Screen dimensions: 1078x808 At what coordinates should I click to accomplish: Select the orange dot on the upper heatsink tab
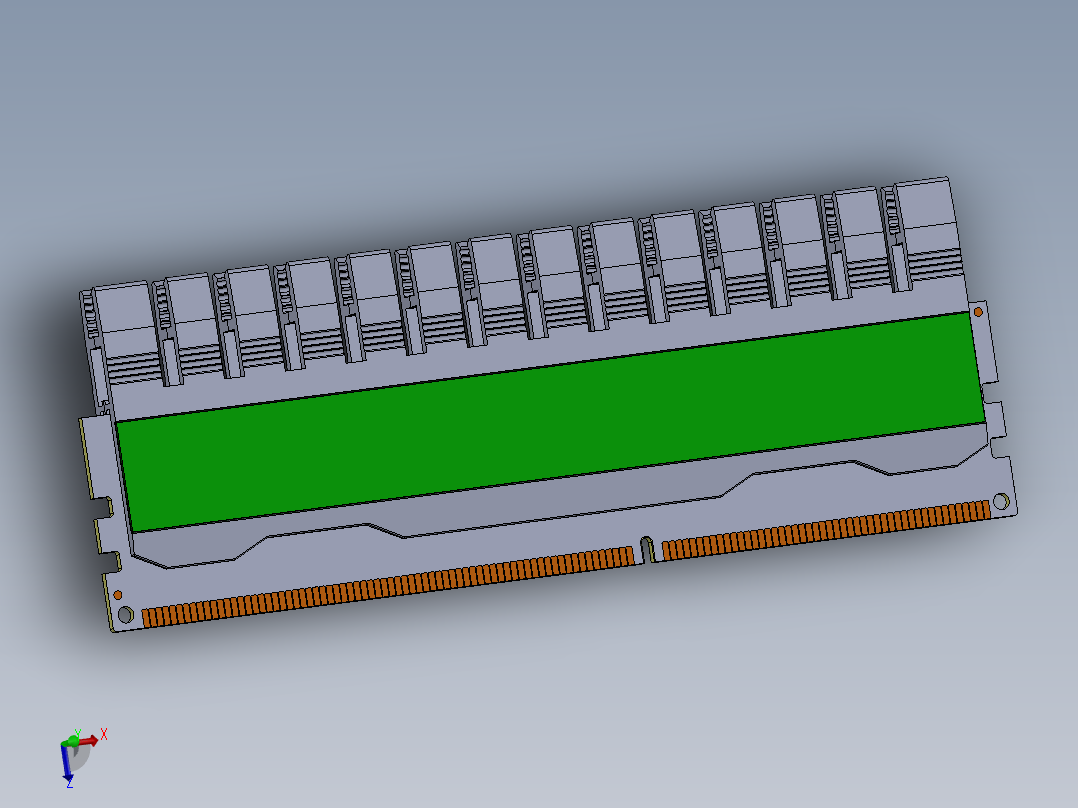pos(978,312)
